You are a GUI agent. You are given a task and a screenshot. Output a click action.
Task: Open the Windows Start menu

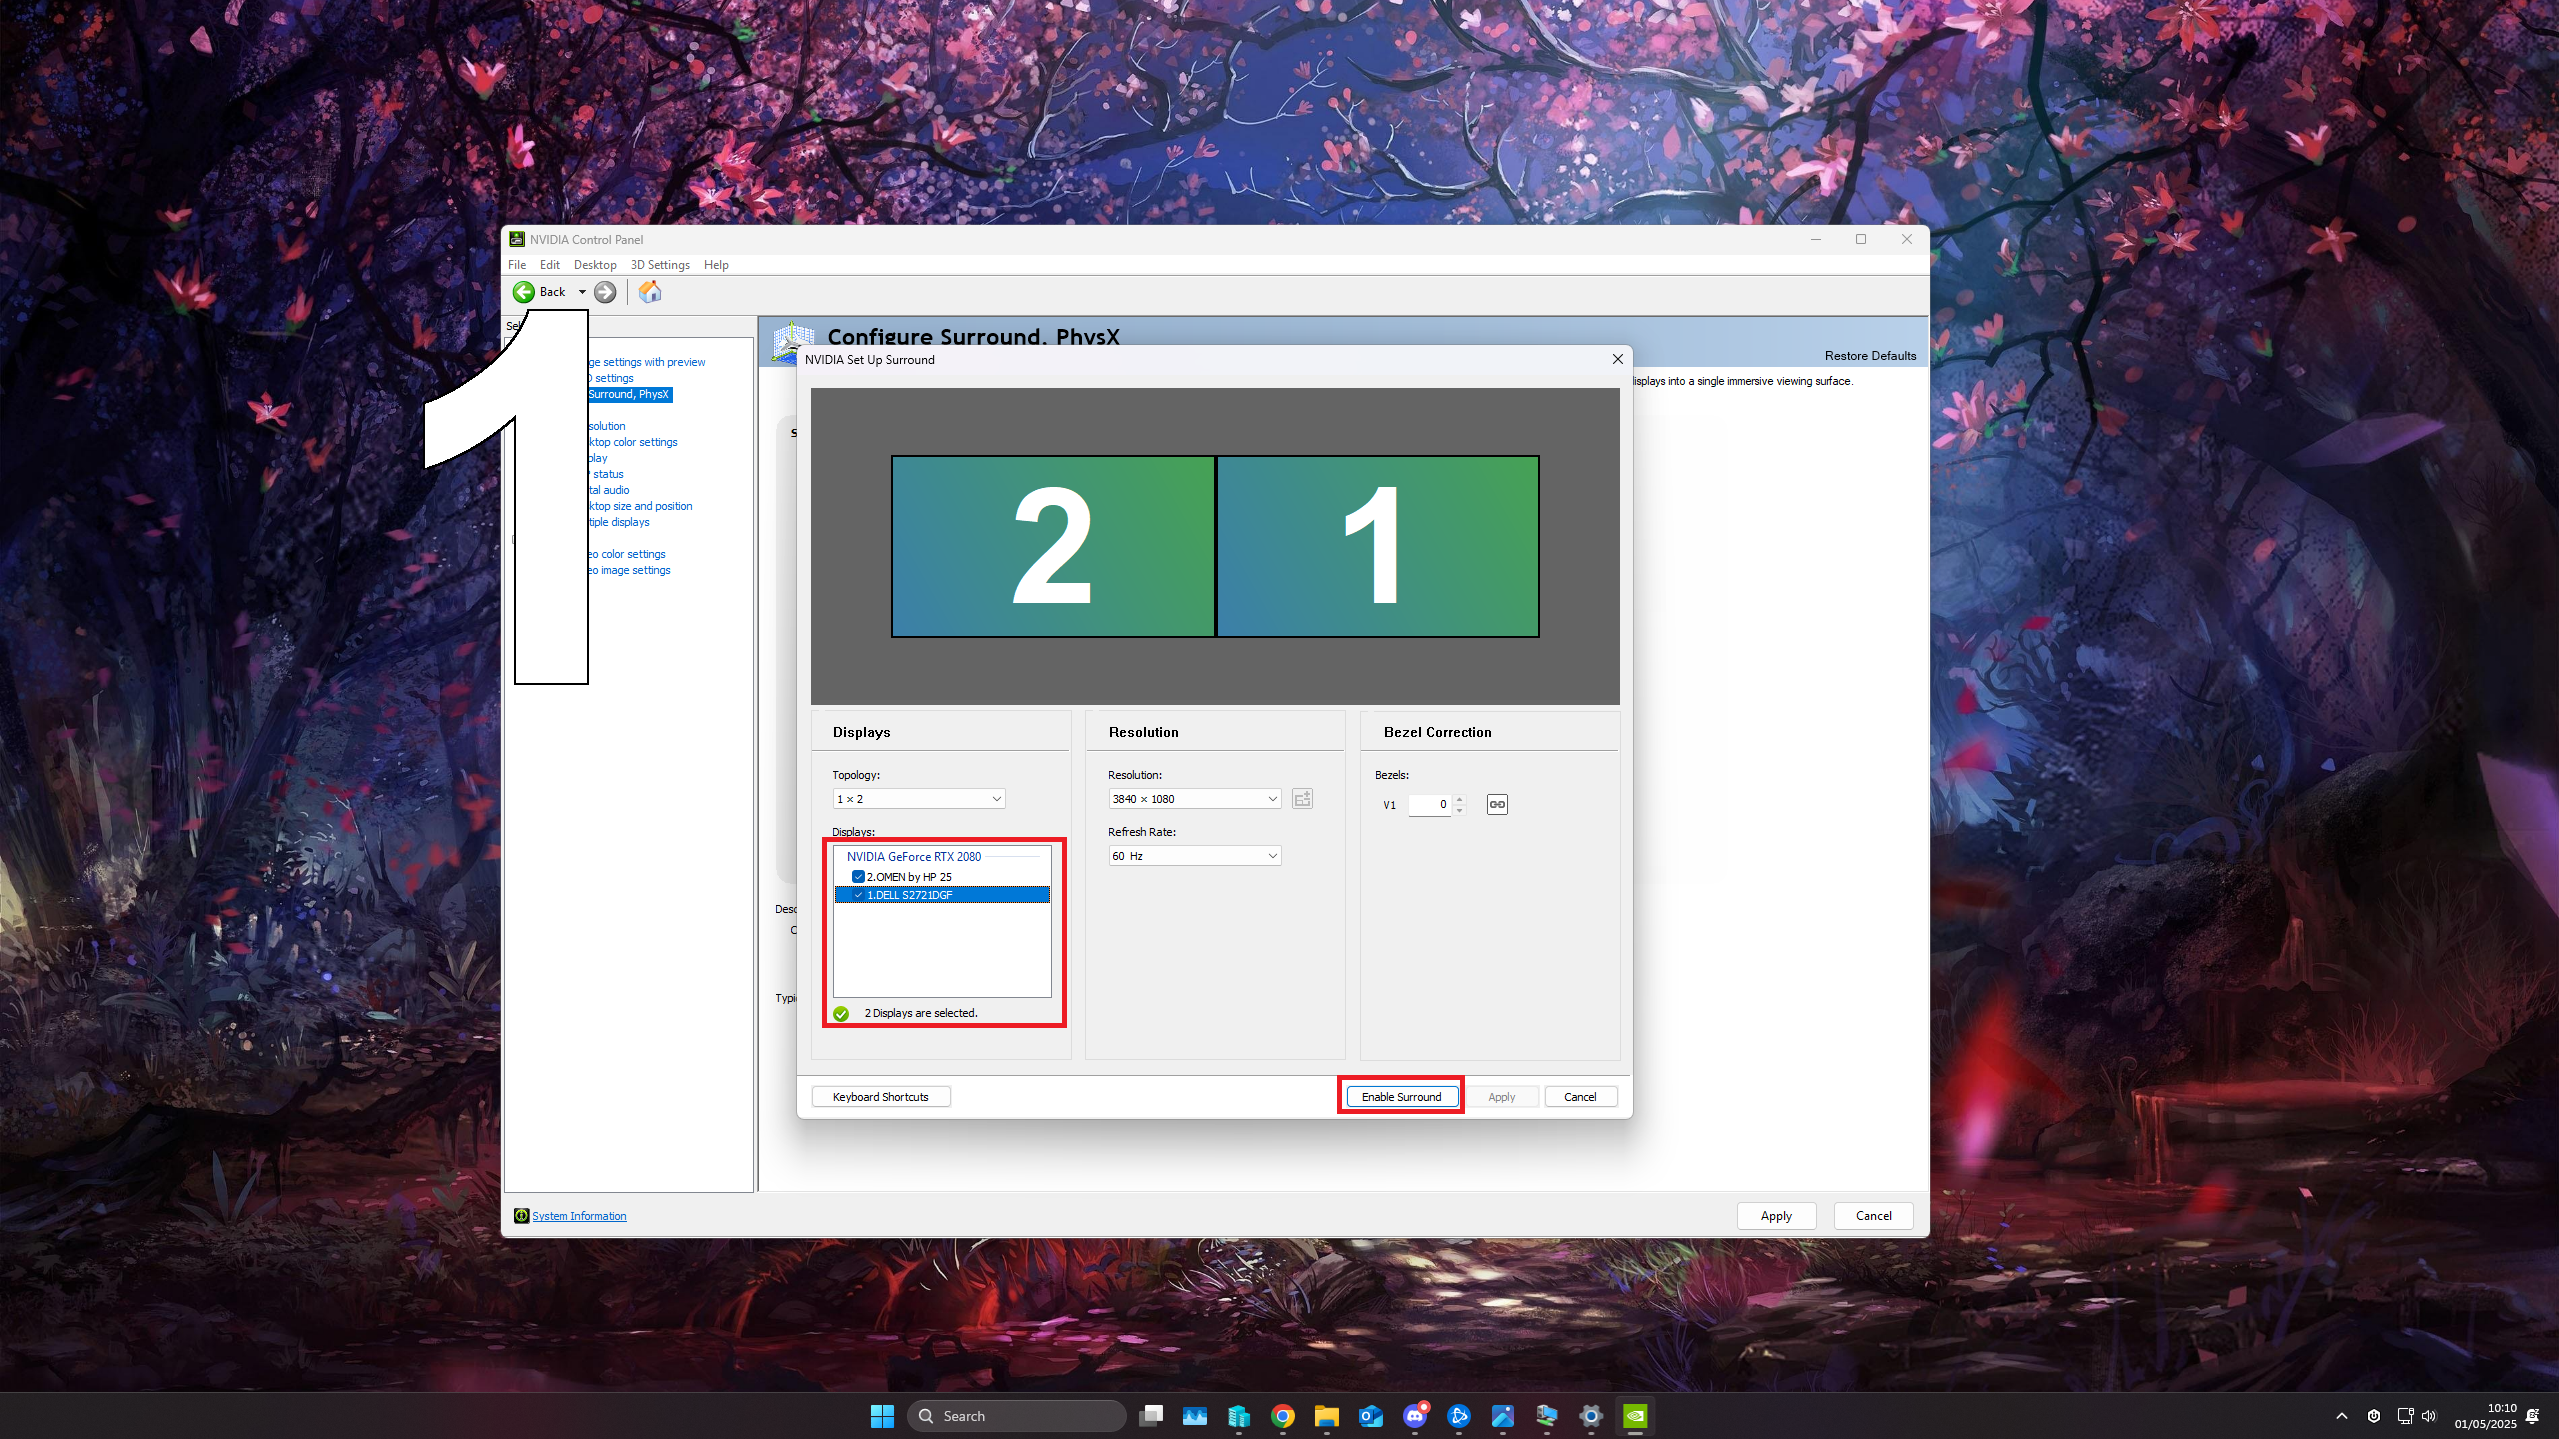882,1416
